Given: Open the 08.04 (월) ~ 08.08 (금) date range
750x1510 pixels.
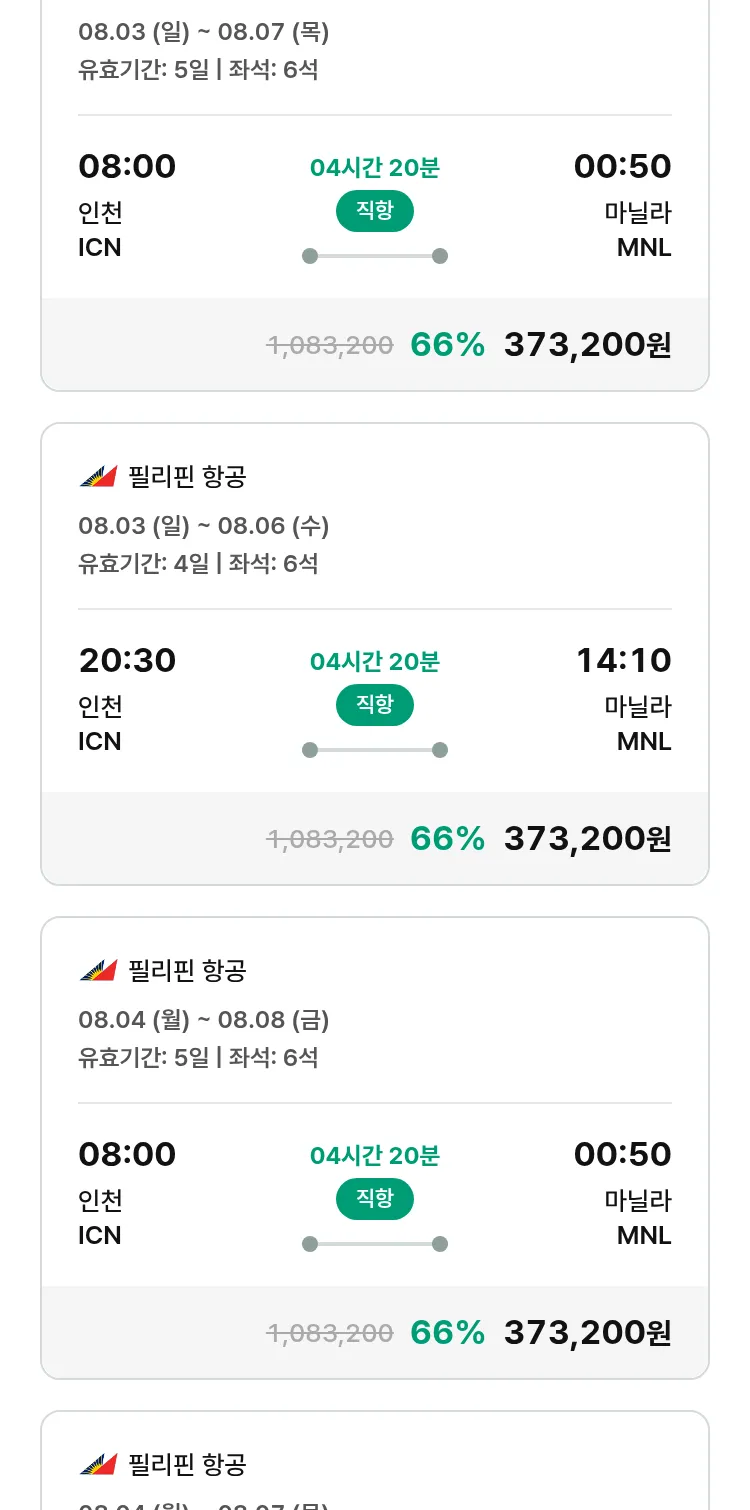Looking at the screenshot, I should (204, 1020).
